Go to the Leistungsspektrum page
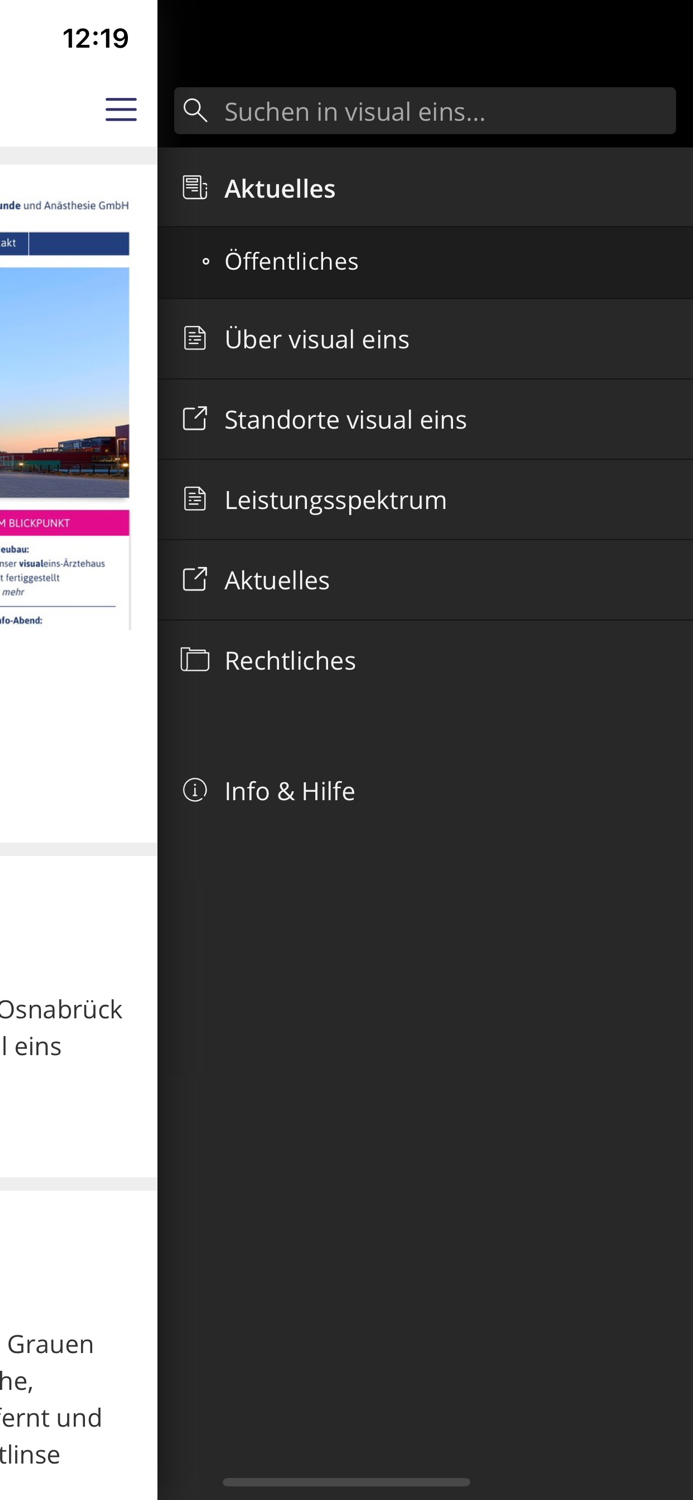The width and height of the screenshot is (693, 1500). [335, 499]
